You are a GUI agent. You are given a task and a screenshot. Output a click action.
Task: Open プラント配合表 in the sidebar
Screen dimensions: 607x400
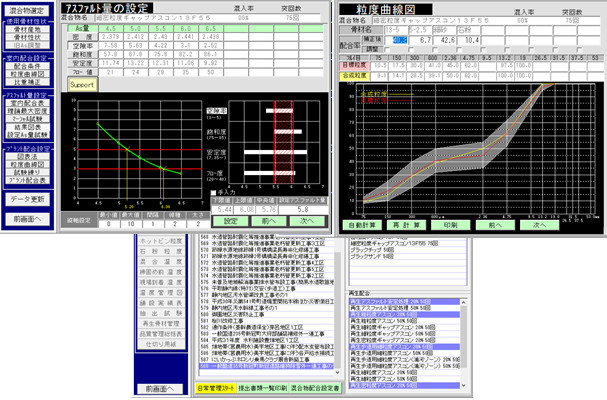[x=27, y=180]
